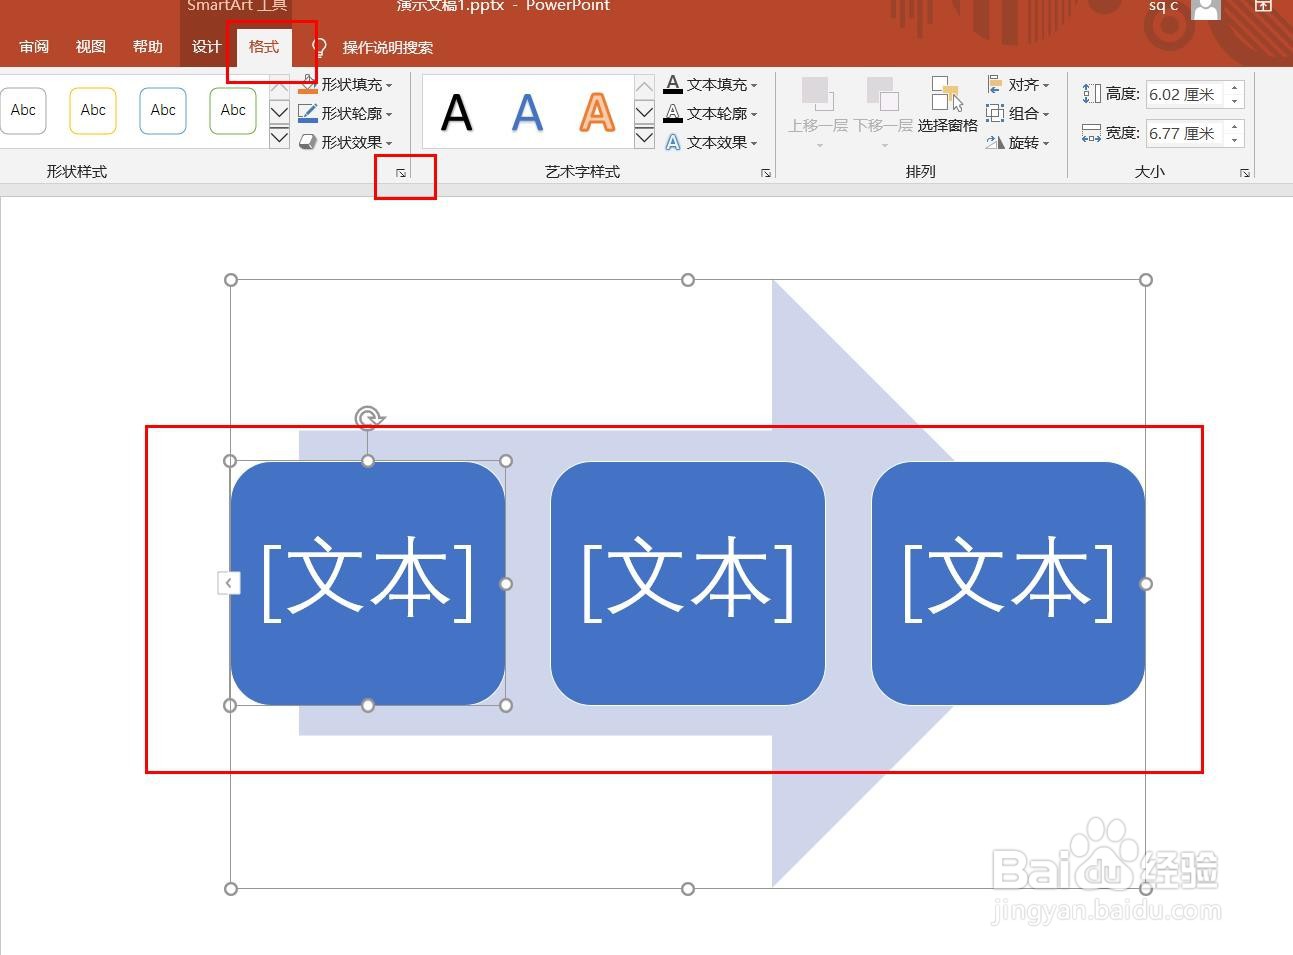
Task: Open the 选择窗格 (Selection Pane)
Action: point(946,112)
